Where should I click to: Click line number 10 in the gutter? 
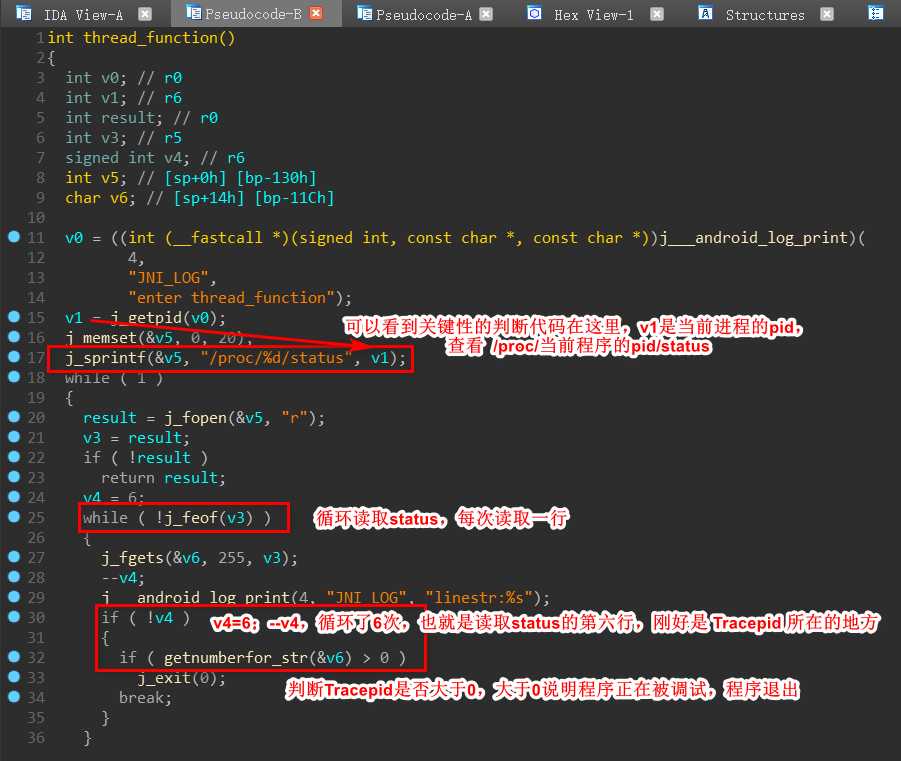36,218
